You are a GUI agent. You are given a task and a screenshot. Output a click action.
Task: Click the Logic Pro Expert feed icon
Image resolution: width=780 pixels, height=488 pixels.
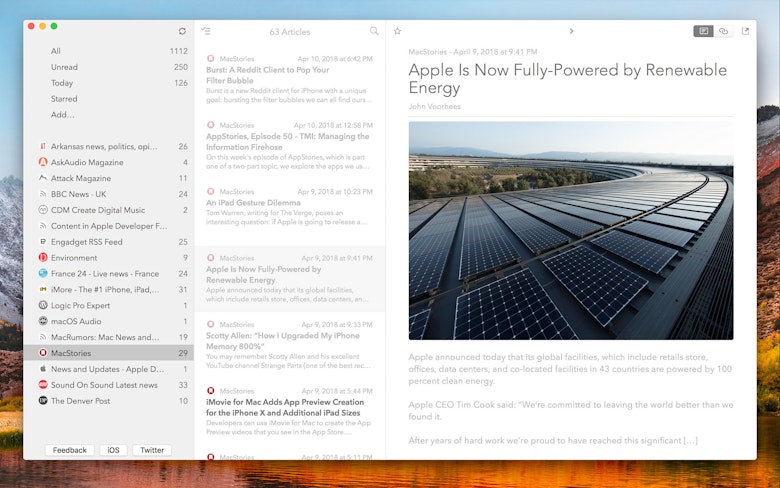(x=43, y=305)
